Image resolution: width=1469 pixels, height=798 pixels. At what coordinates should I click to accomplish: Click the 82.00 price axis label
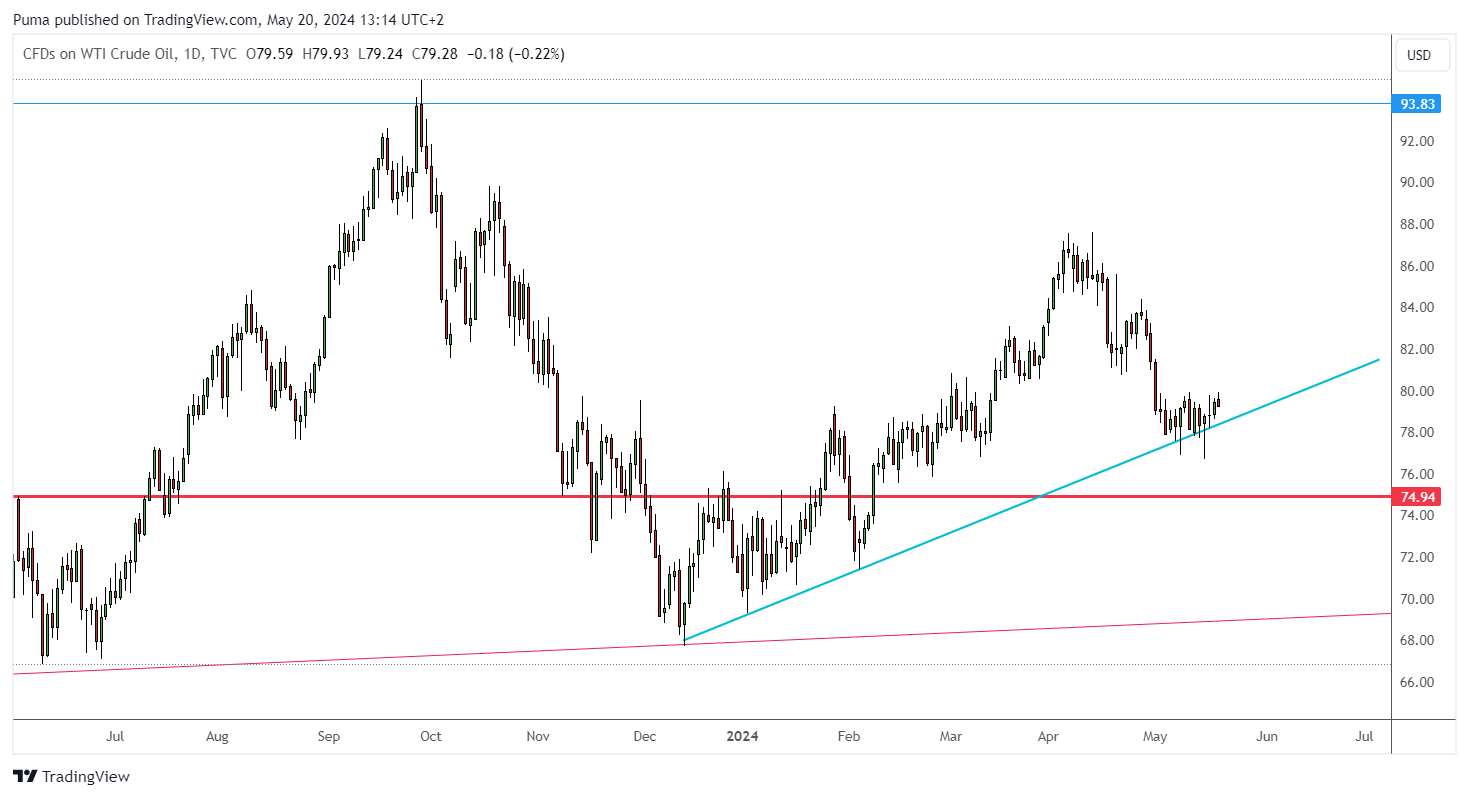tap(1418, 349)
